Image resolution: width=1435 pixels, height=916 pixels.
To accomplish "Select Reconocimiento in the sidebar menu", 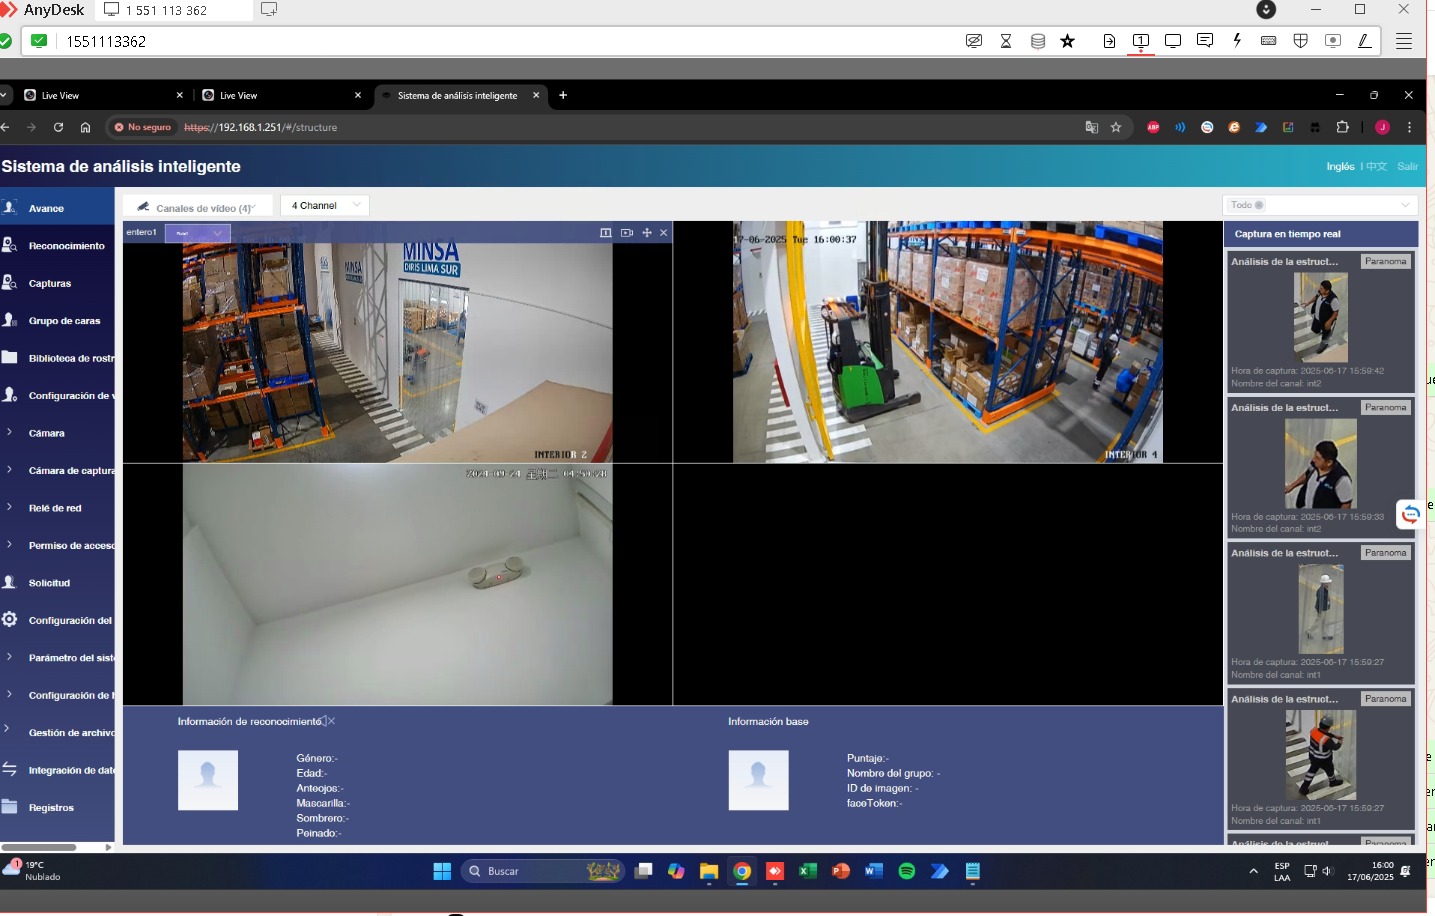I will coord(66,246).
